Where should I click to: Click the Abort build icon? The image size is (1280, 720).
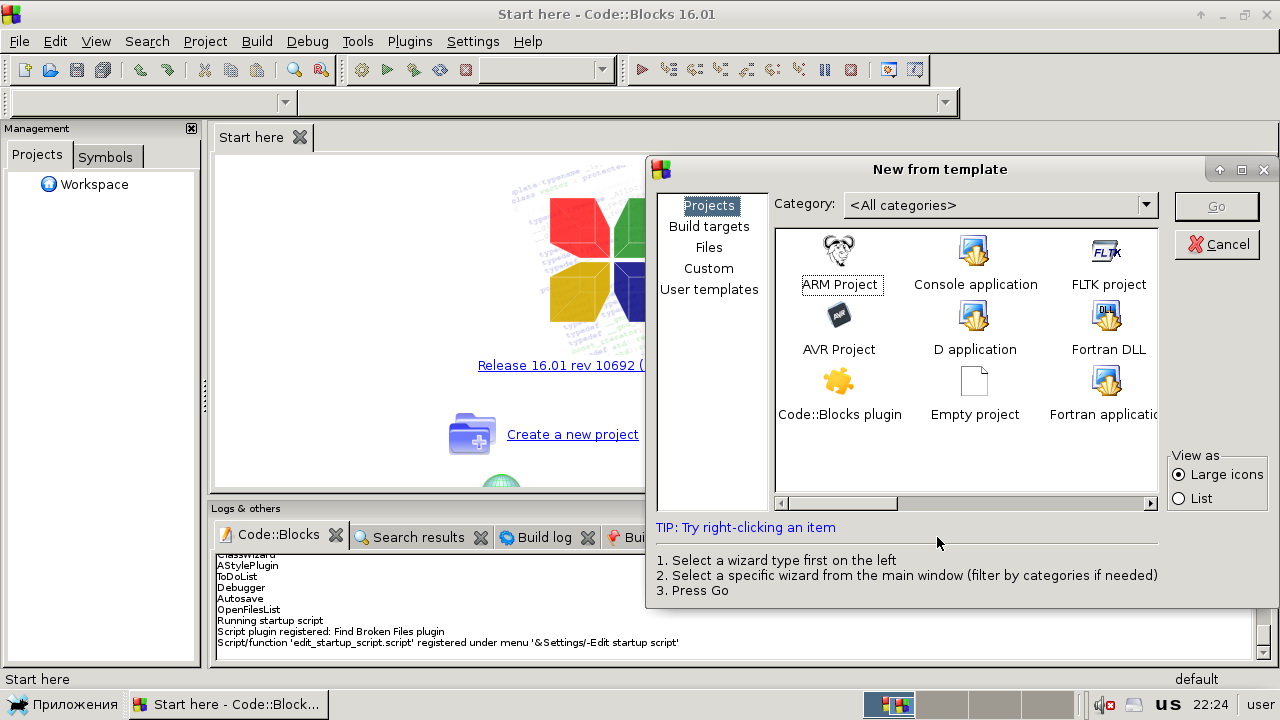[465, 70]
